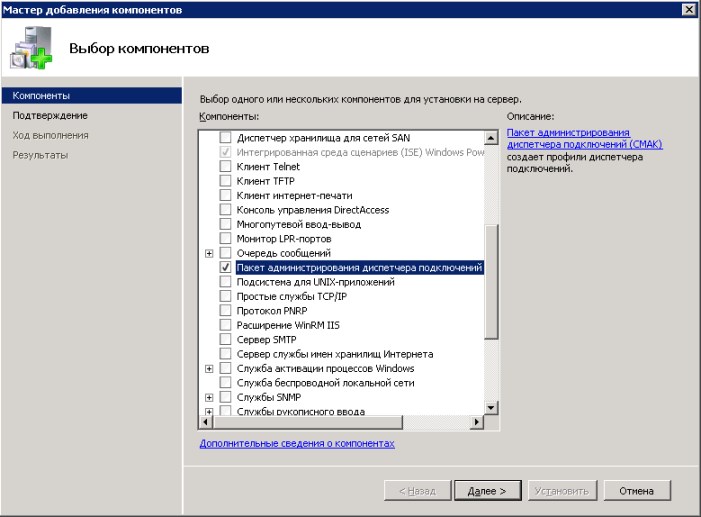The width and height of the screenshot is (701, 517).
Task: Open the Компоненты wizard step
Action: (92, 96)
